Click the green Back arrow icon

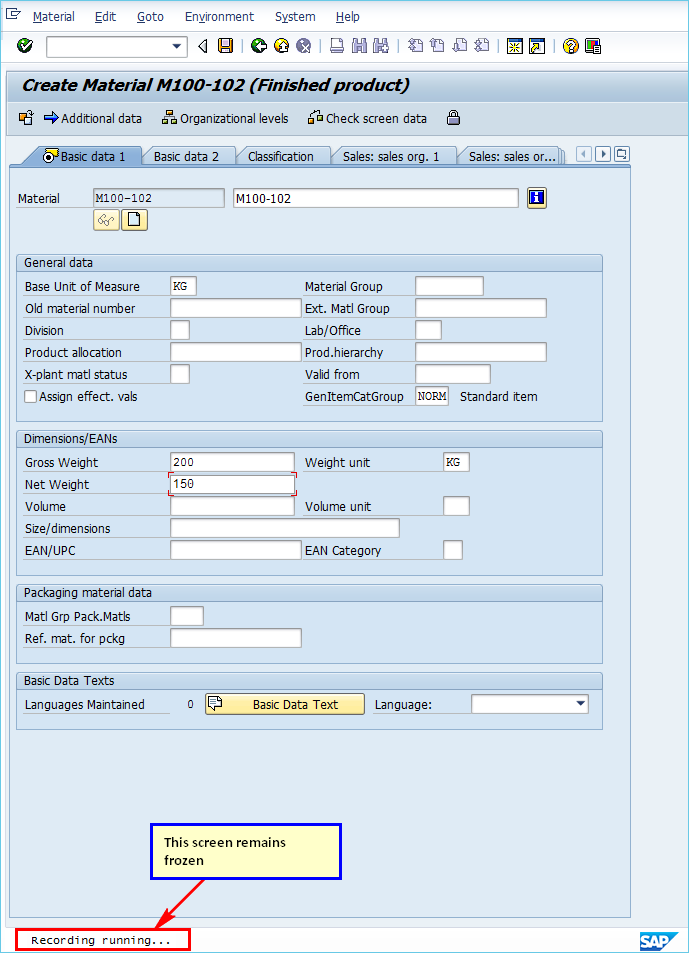(259, 46)
